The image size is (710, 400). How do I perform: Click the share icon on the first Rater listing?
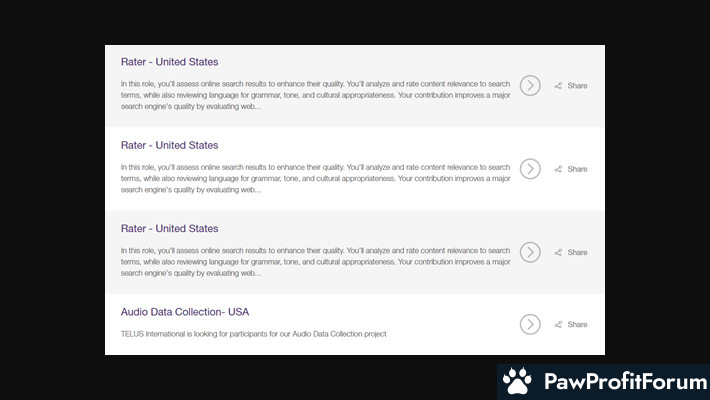[558, 86]
